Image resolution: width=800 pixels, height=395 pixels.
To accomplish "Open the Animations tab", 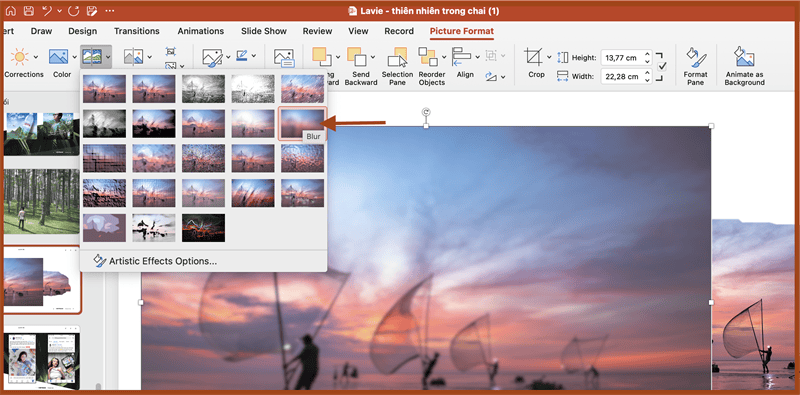I will [201, 31].
